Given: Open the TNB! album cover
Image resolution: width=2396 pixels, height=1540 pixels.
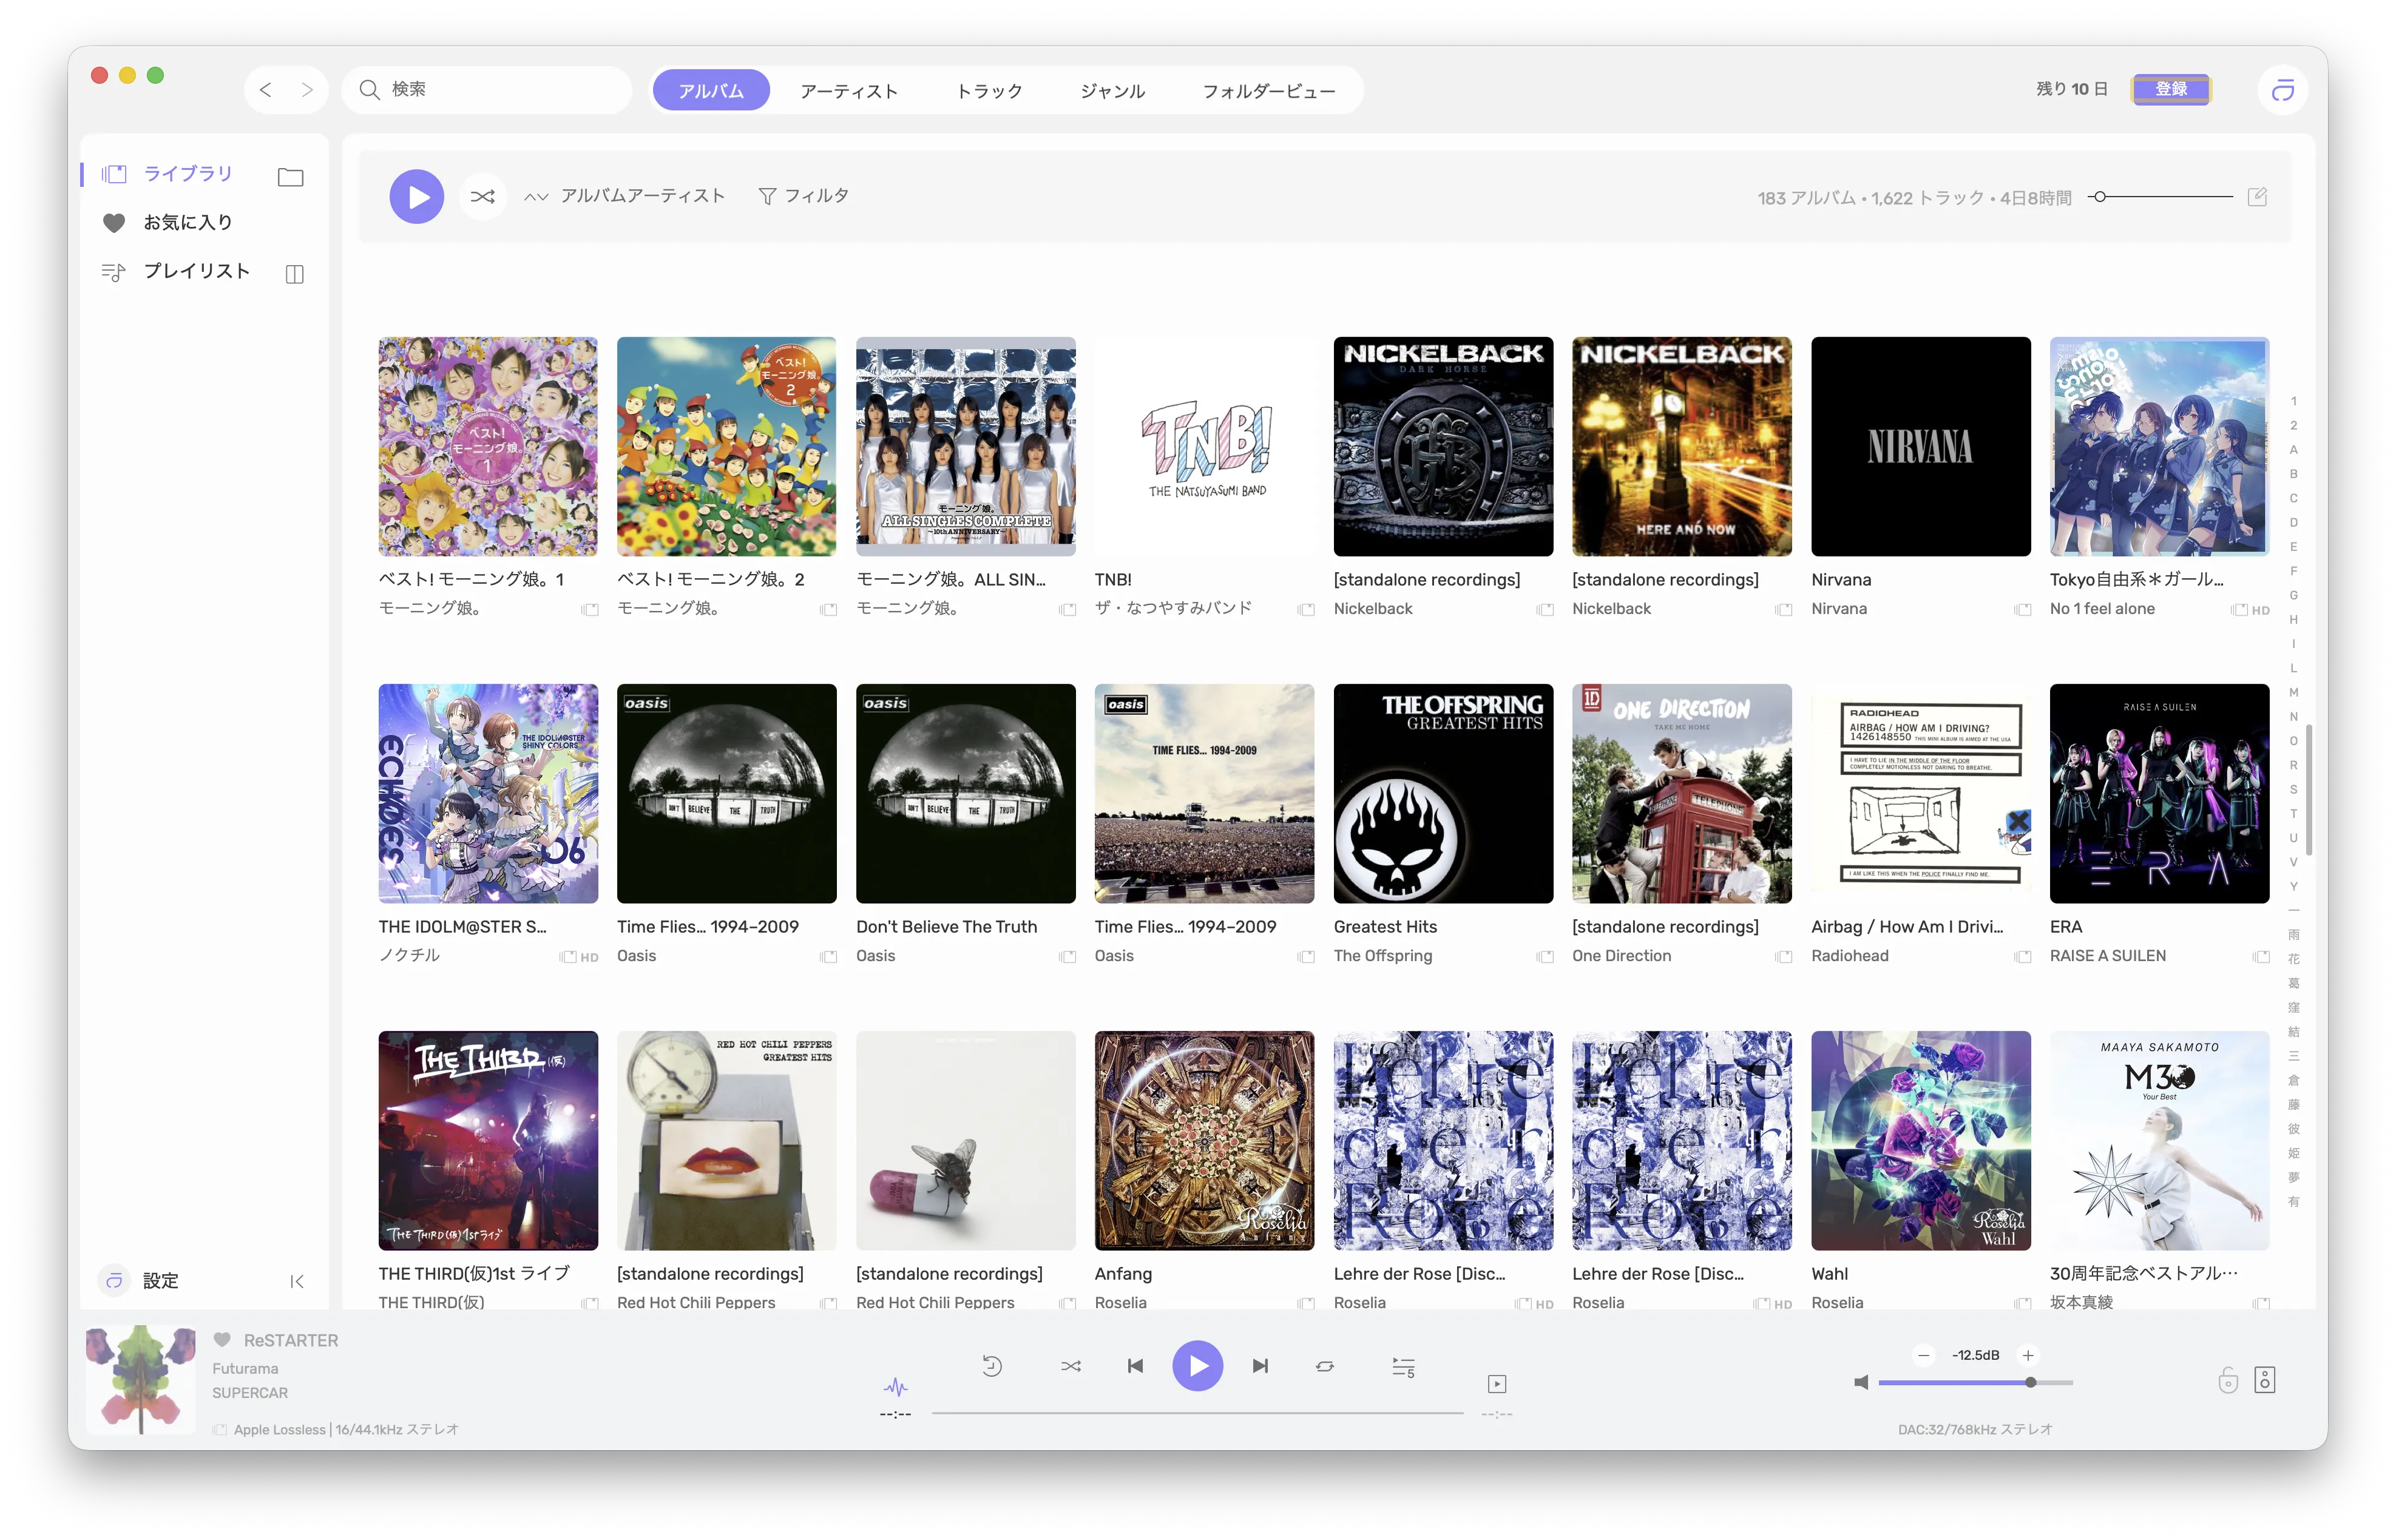Looking at the screenshot, I should pos(1204,446).
